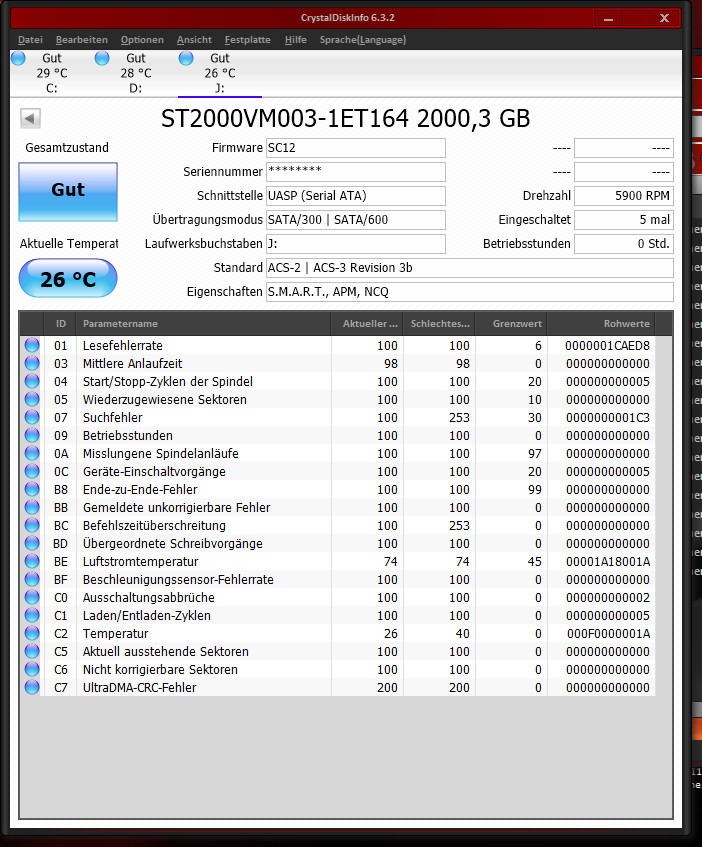Click the previous disk arrow icon
Viewport: 702px width, 847px height.
tap(30, 118)
